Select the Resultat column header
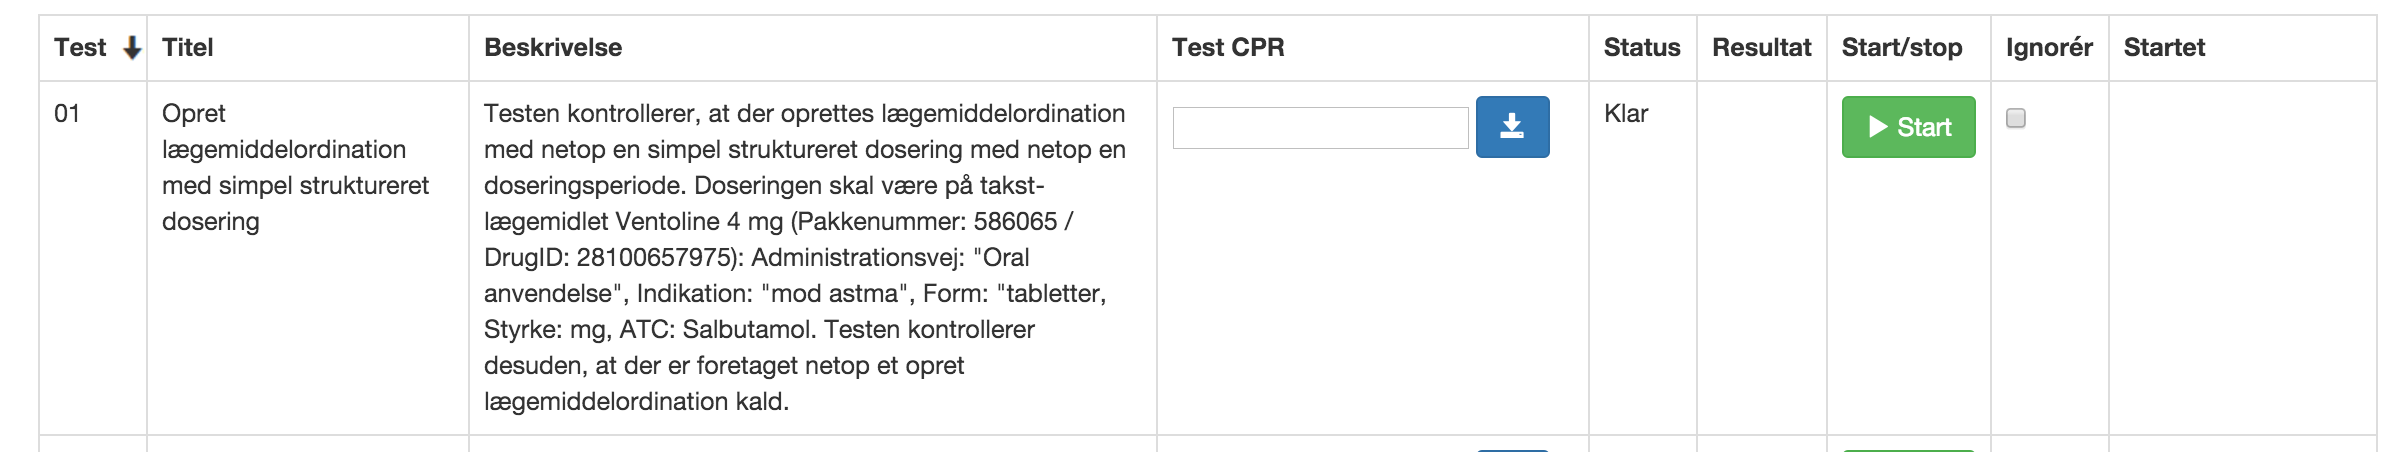The width and height of the screenshot is (2408, 452). point(1762,48)
